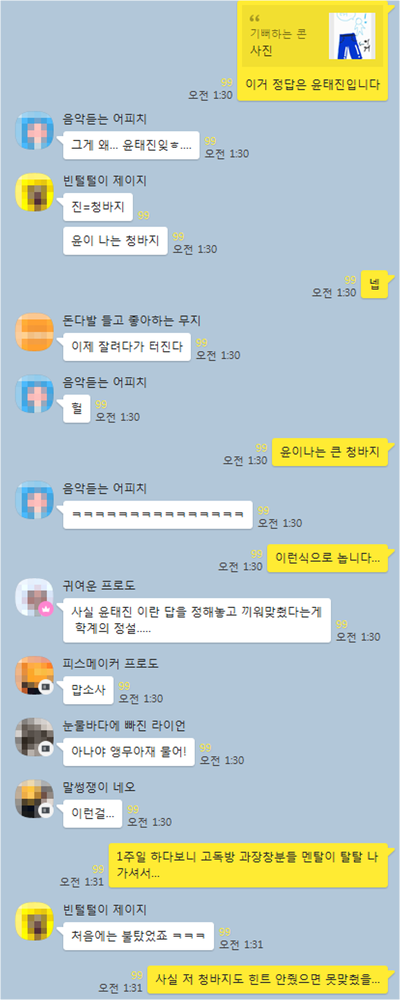This screenshot has width=400, height=1000.
Task: Click 말썽쟁이 네오 profile avatar
Action: click(x=34, y=799)
